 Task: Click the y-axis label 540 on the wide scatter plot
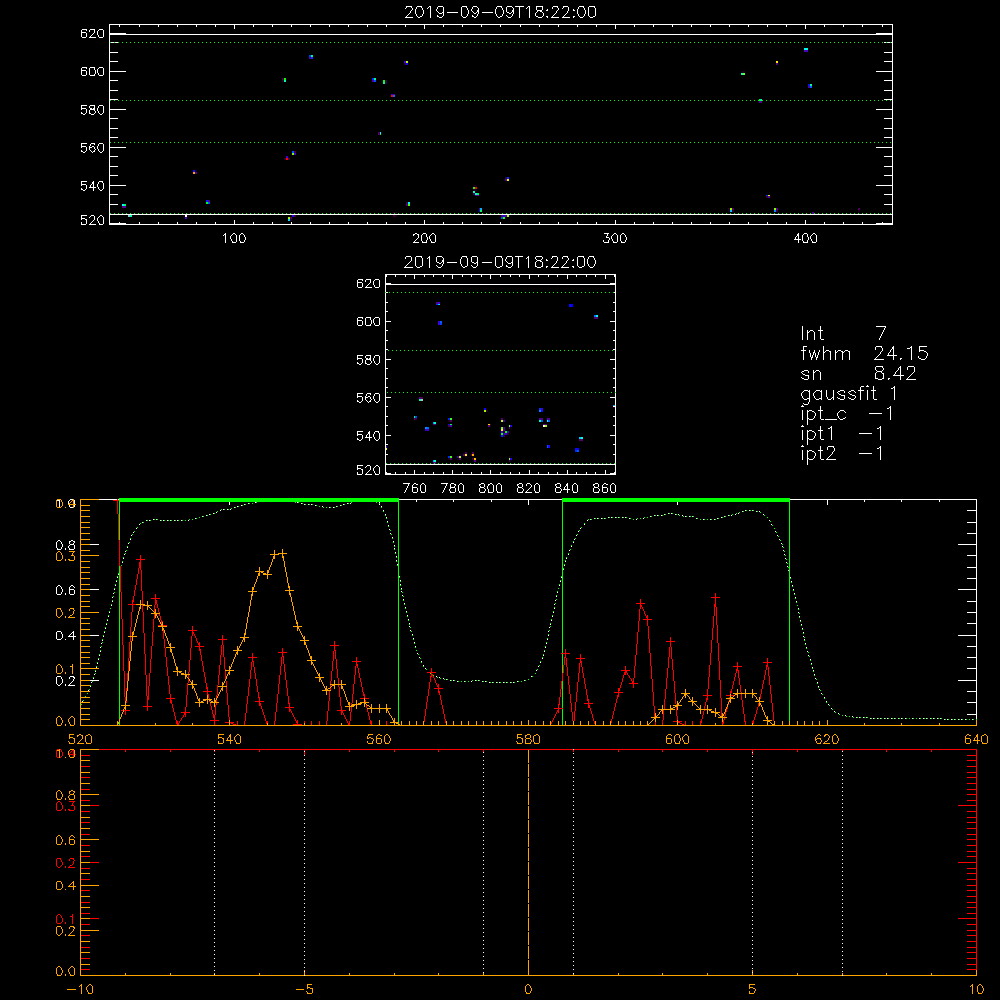pos(92,186)
